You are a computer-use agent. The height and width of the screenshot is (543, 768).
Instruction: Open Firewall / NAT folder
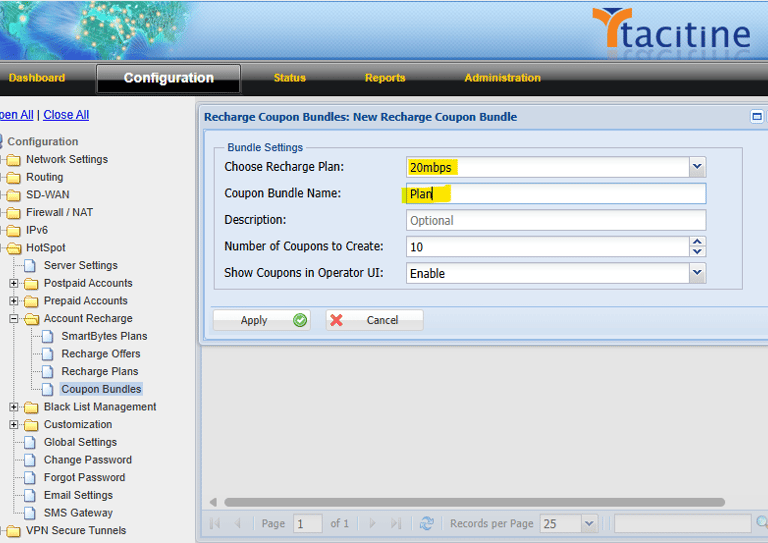[59, 212]
